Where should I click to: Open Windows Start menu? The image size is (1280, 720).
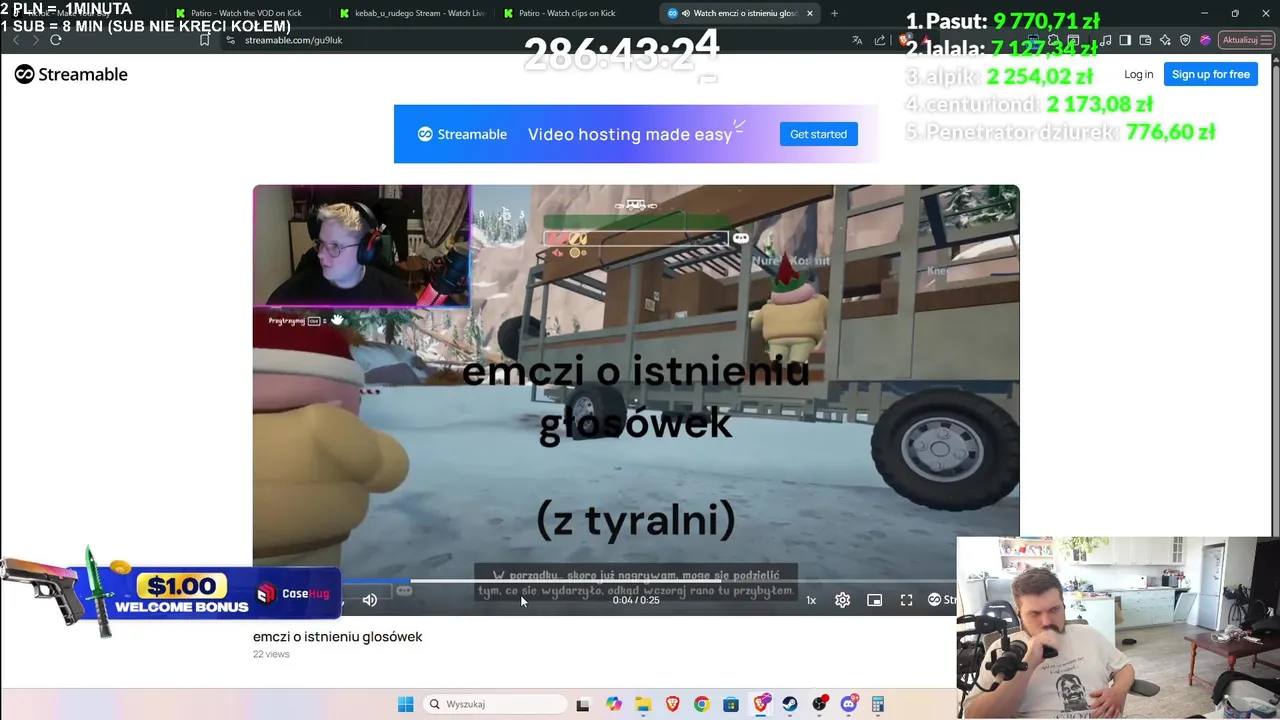click(x=405, y=704)
